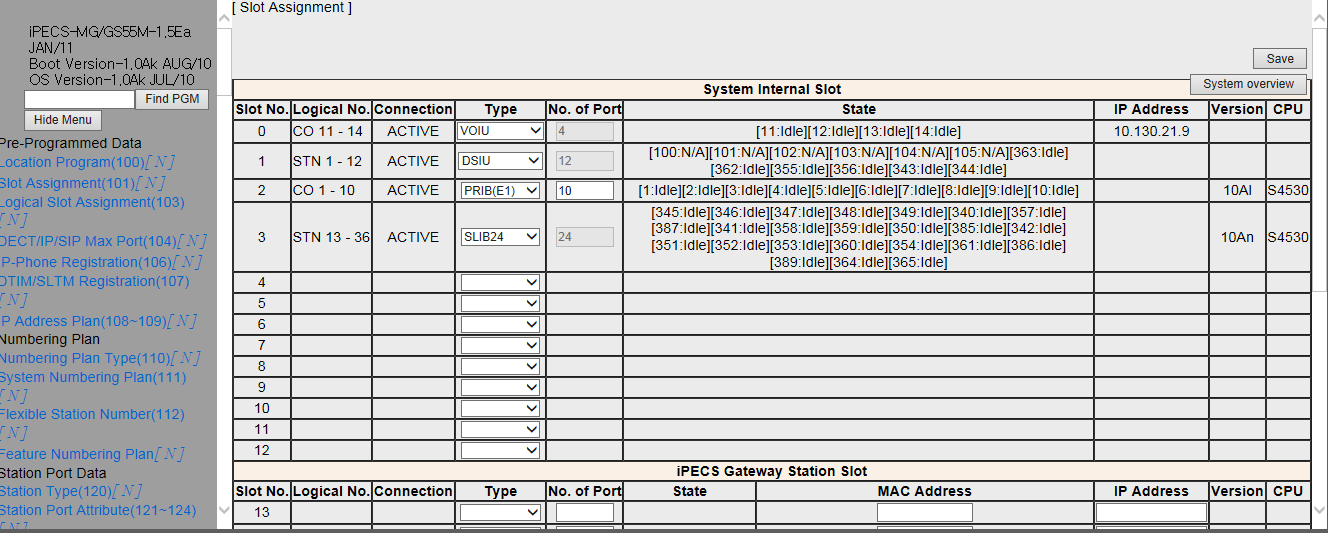Screen dimensions: 1328x533
Task: Open the System overview page
Action: coord(1248,84)
